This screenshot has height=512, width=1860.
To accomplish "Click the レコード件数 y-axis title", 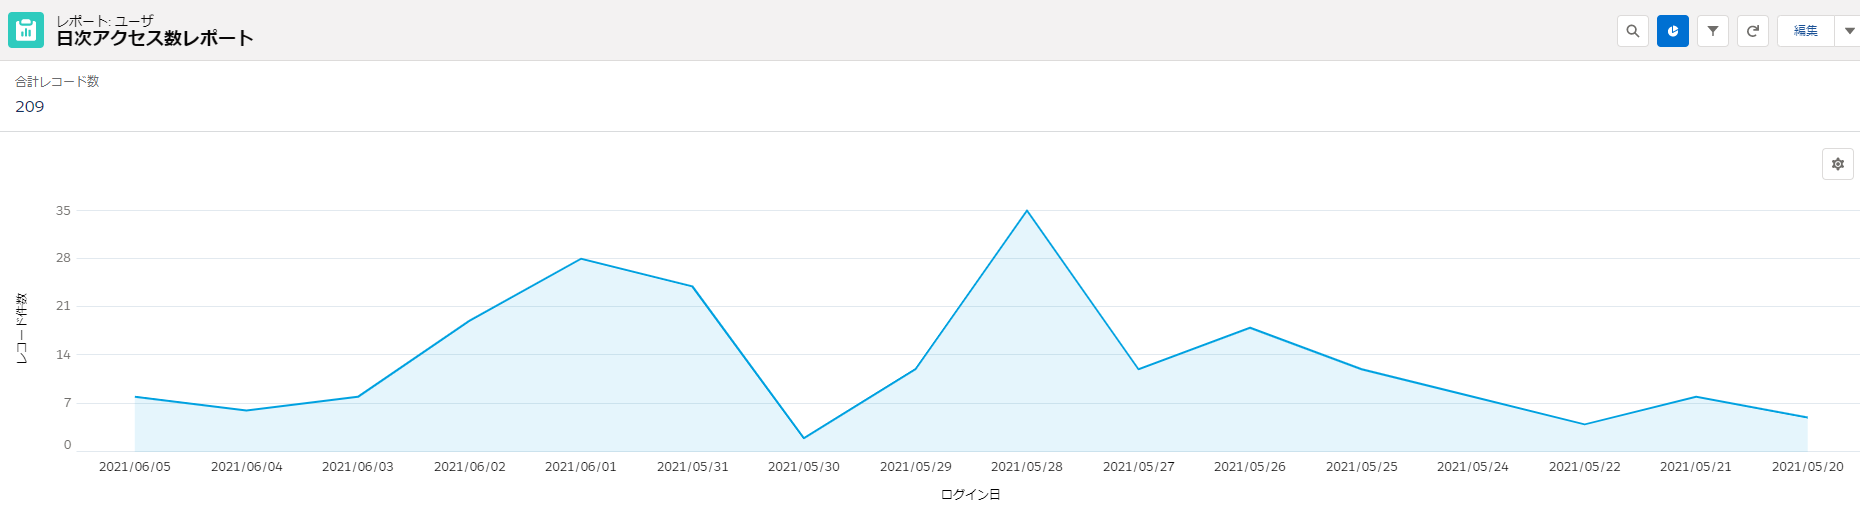I will pos(22,328).
